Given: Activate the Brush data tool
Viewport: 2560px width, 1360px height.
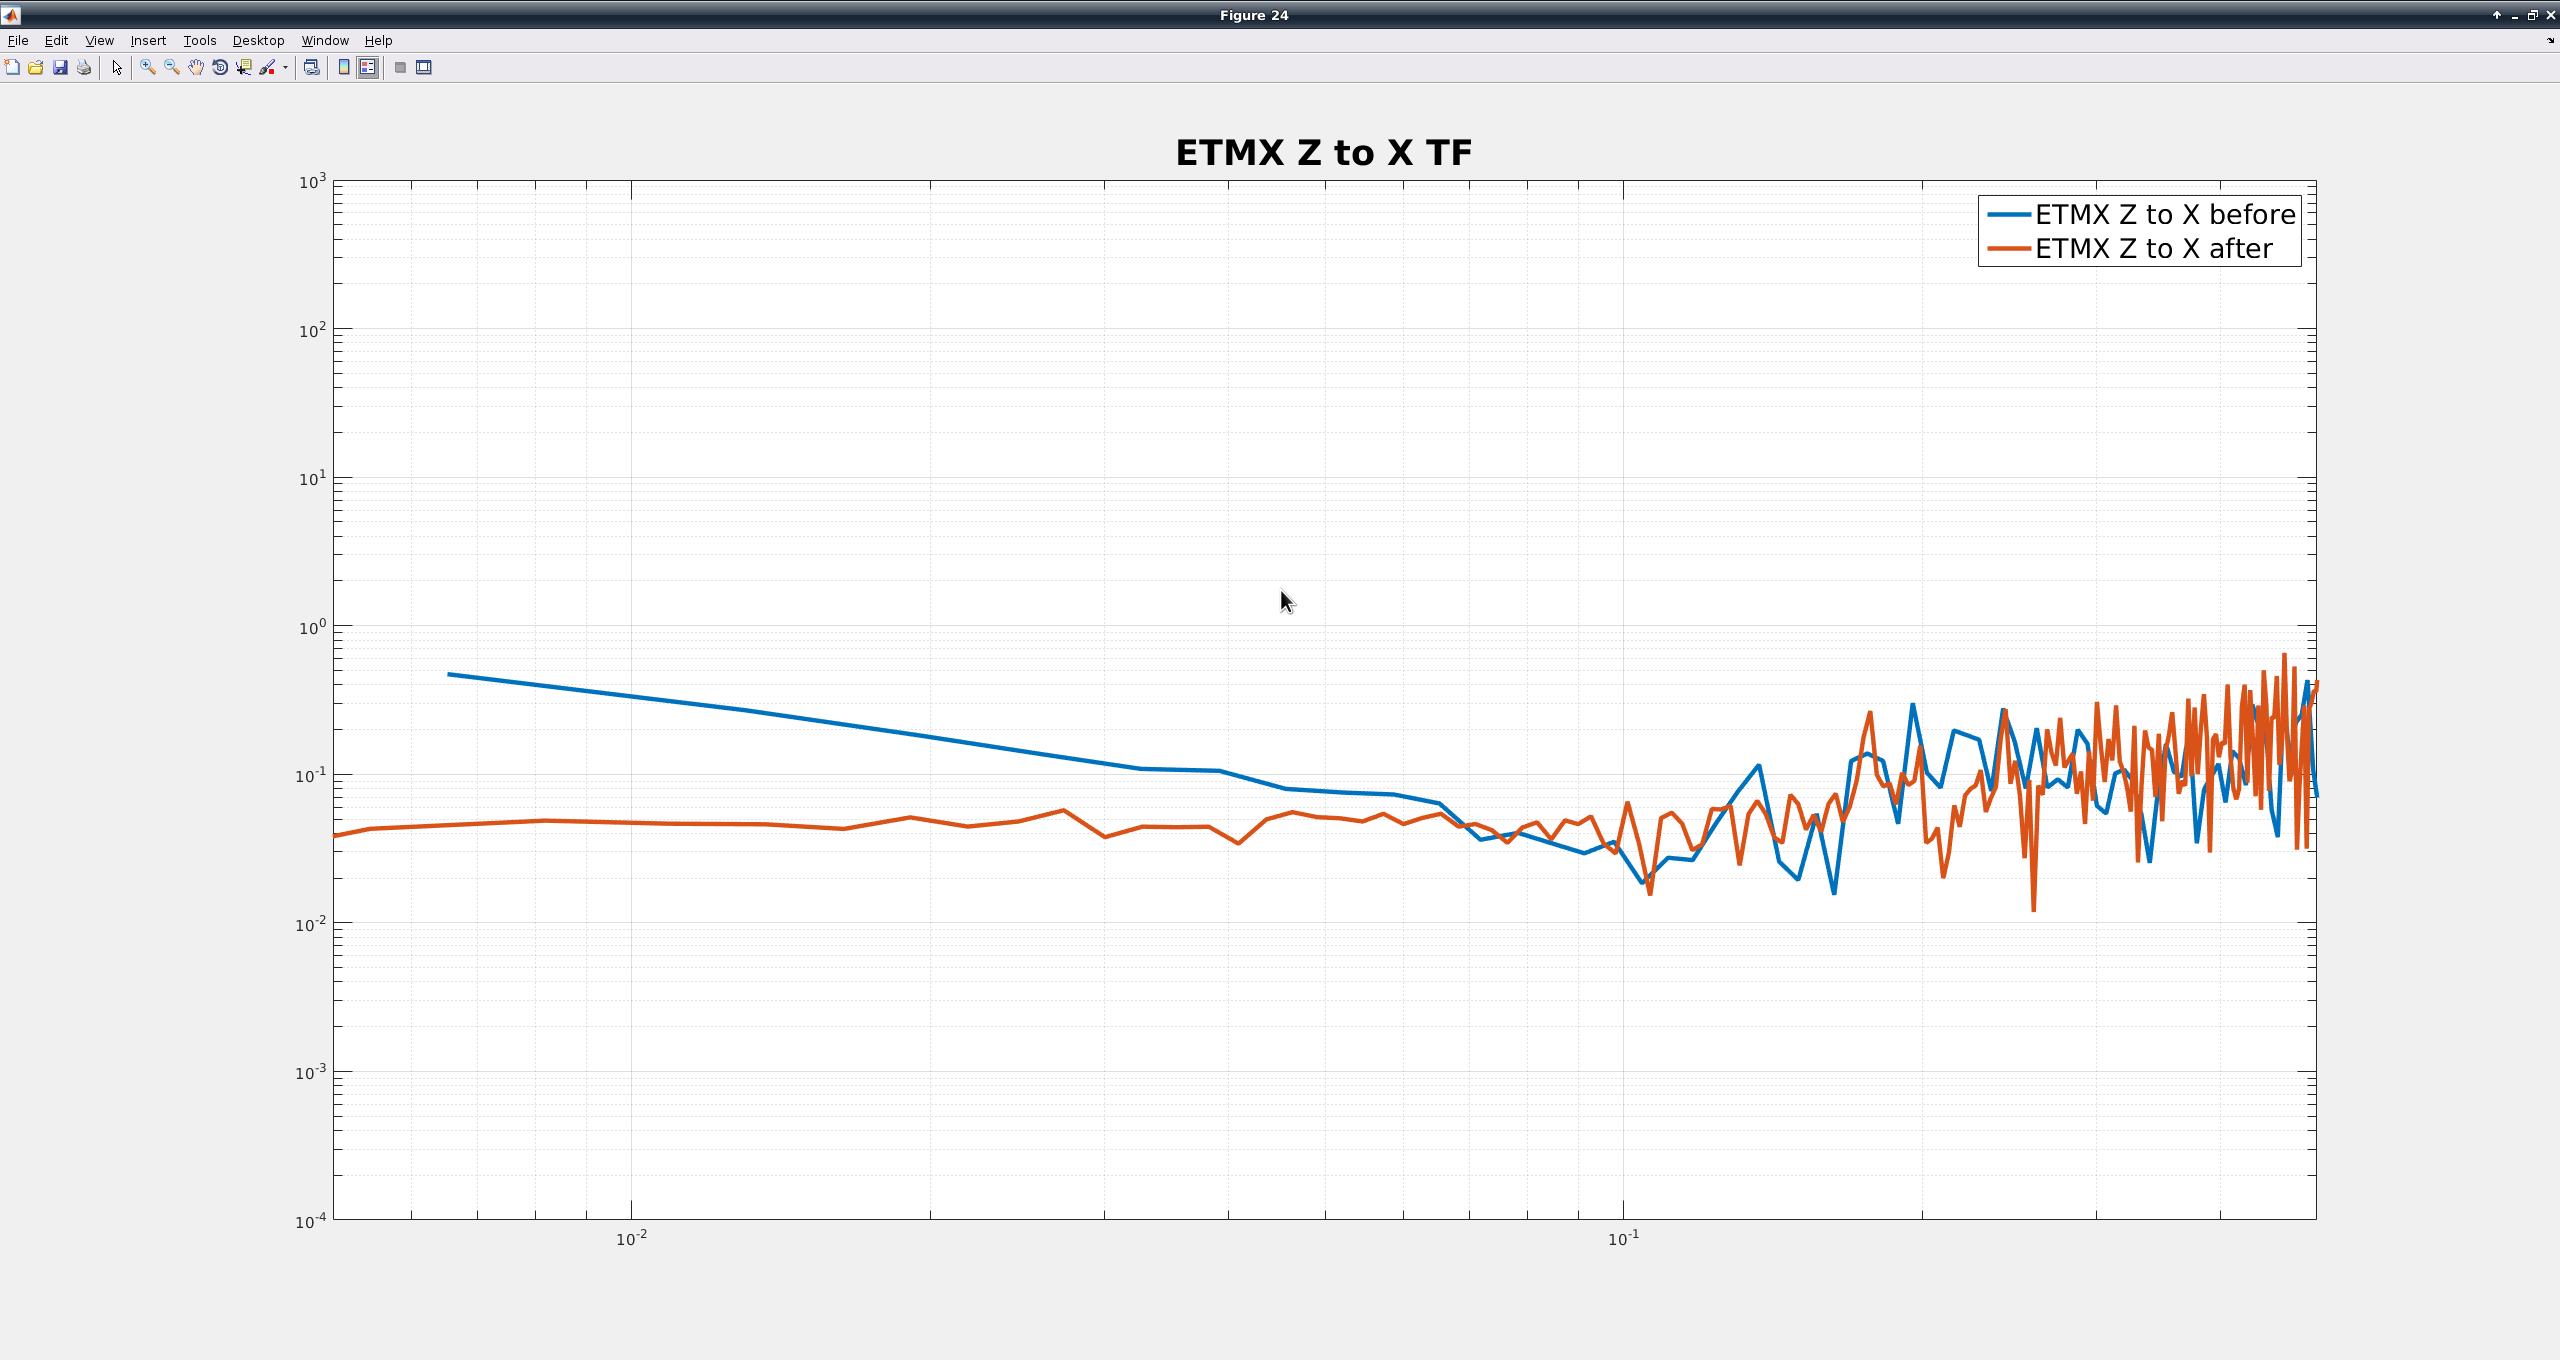Looking at the screenshot, I should click(x=267, y=68).
